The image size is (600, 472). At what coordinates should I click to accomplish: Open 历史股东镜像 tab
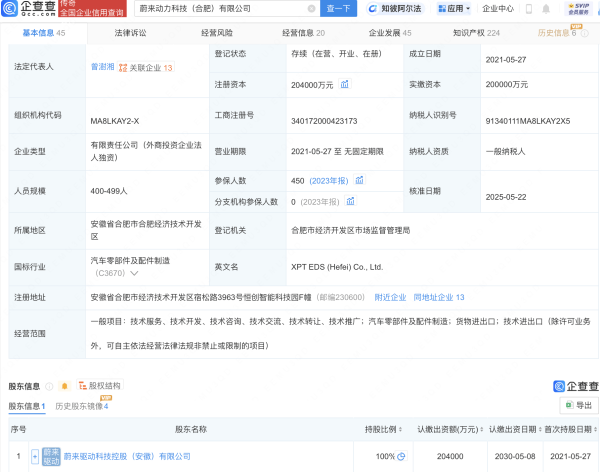82,406
